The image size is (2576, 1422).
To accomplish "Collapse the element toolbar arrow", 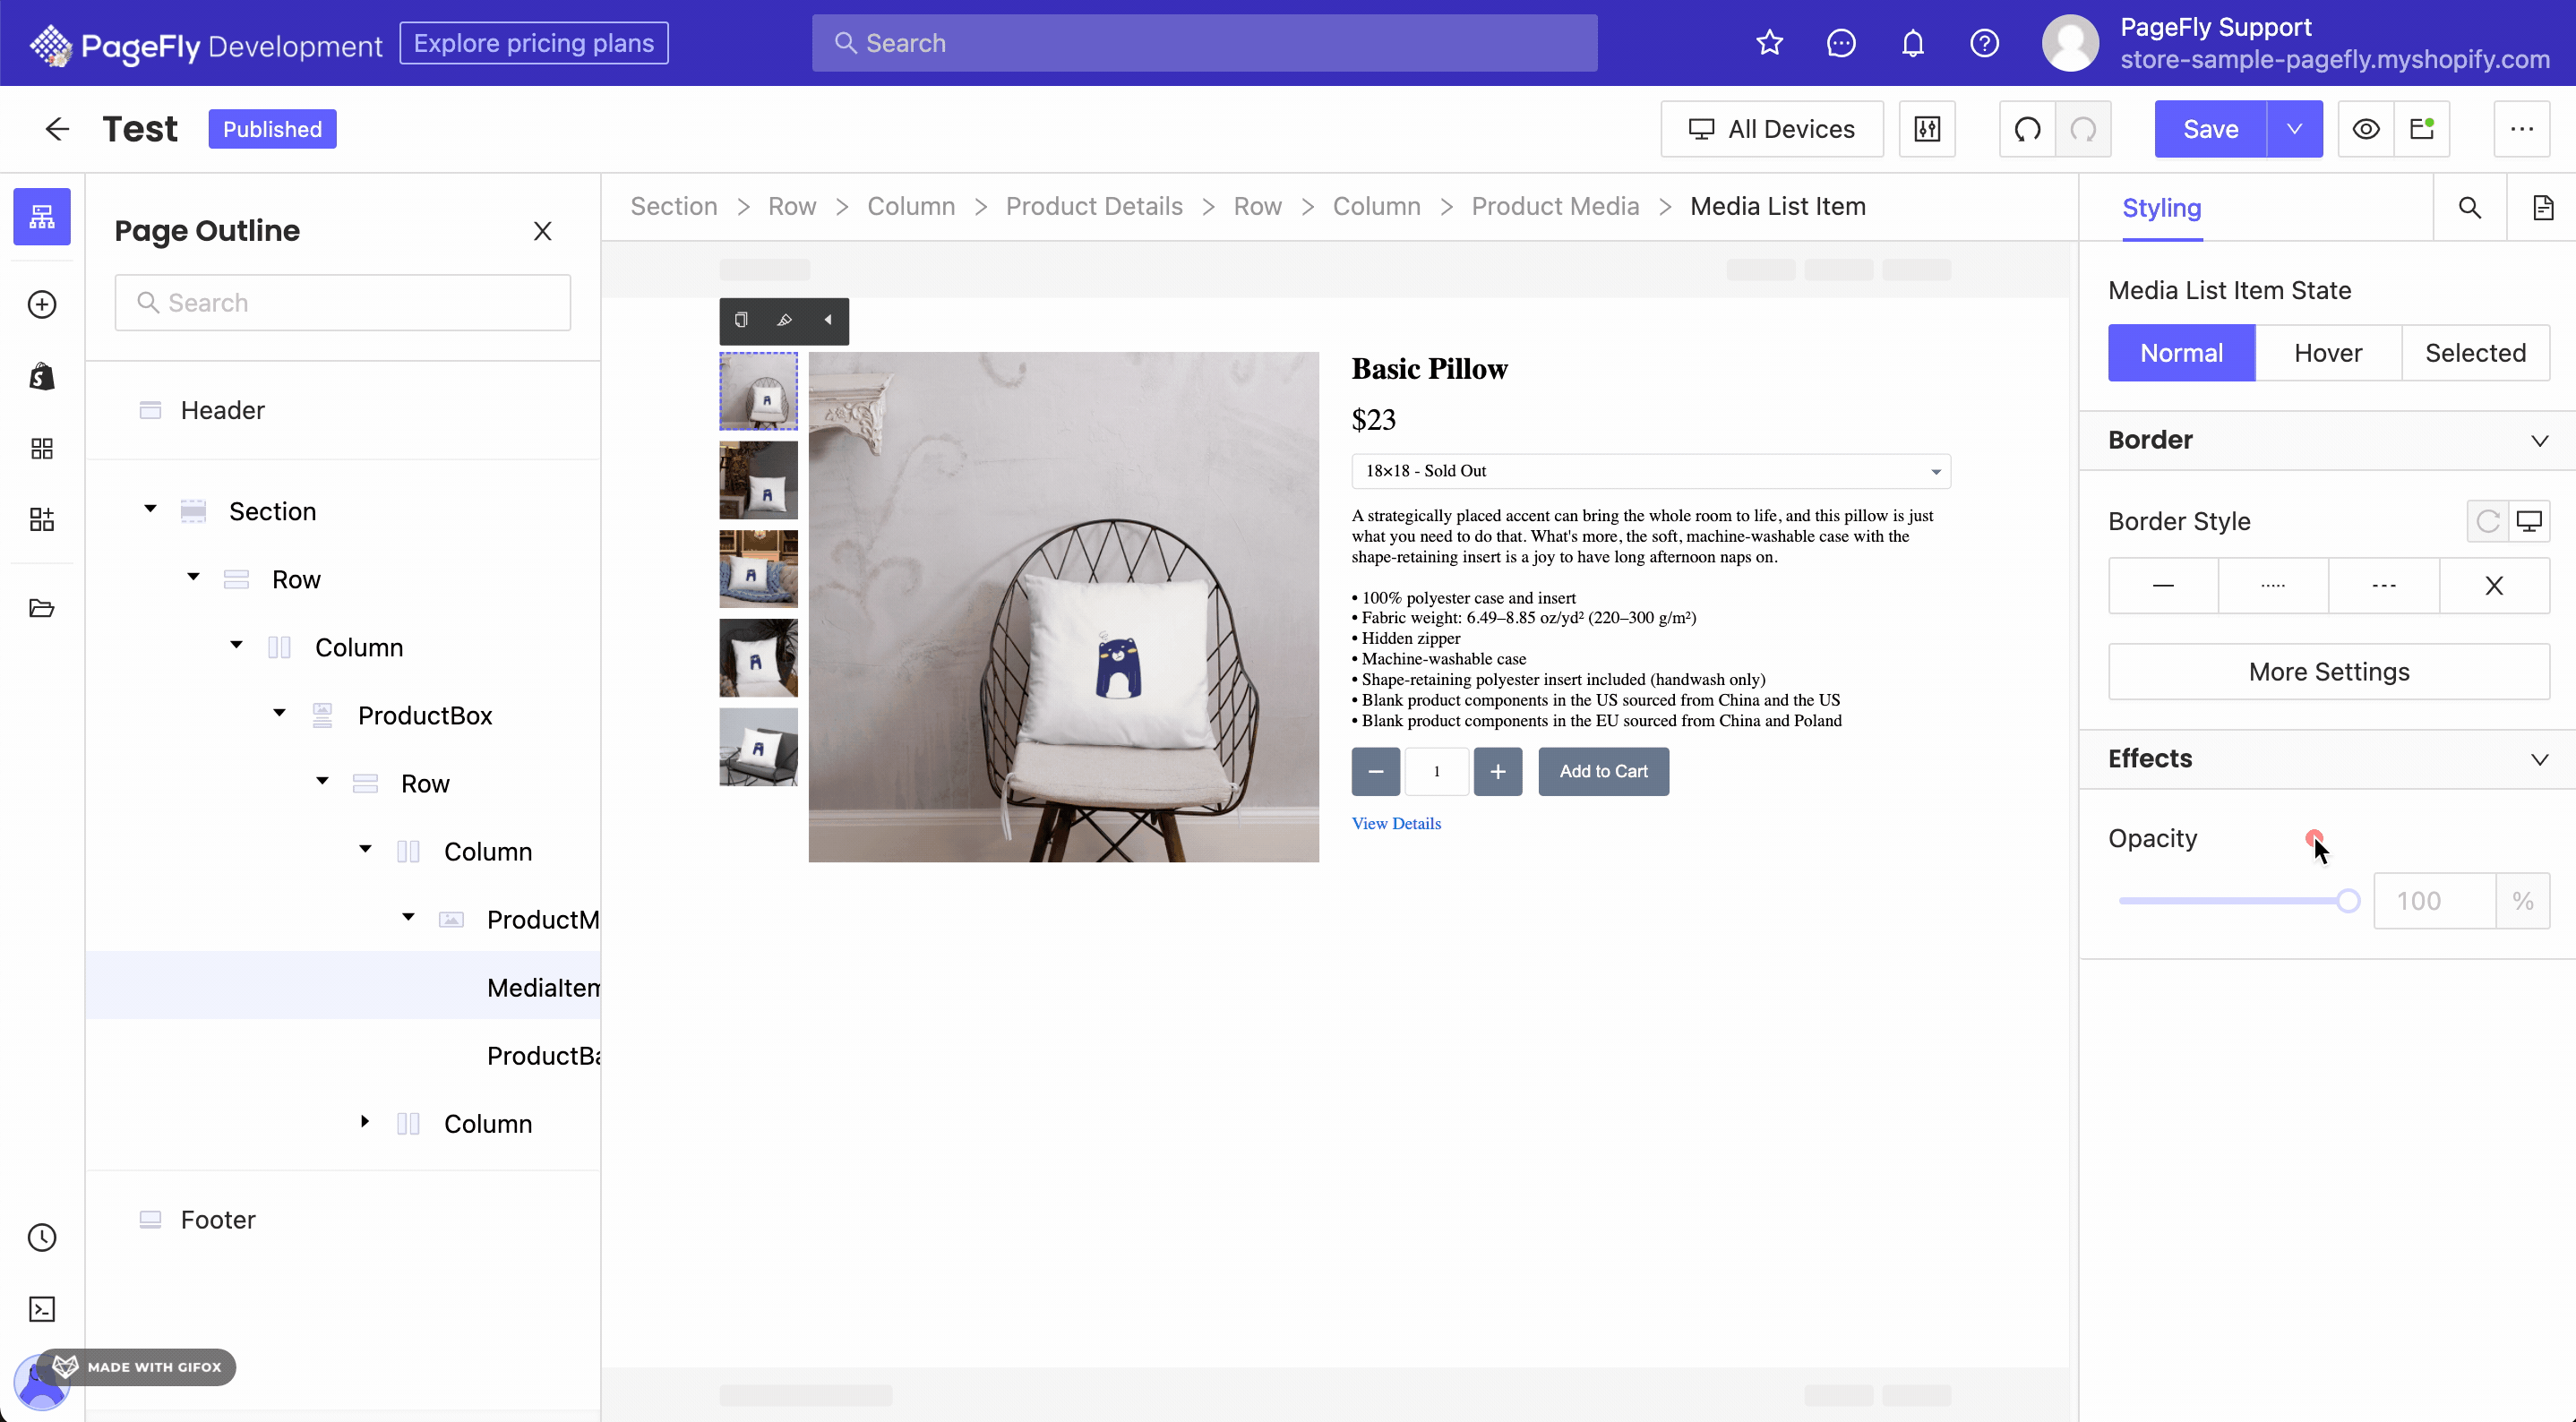I will pos(828,320).
